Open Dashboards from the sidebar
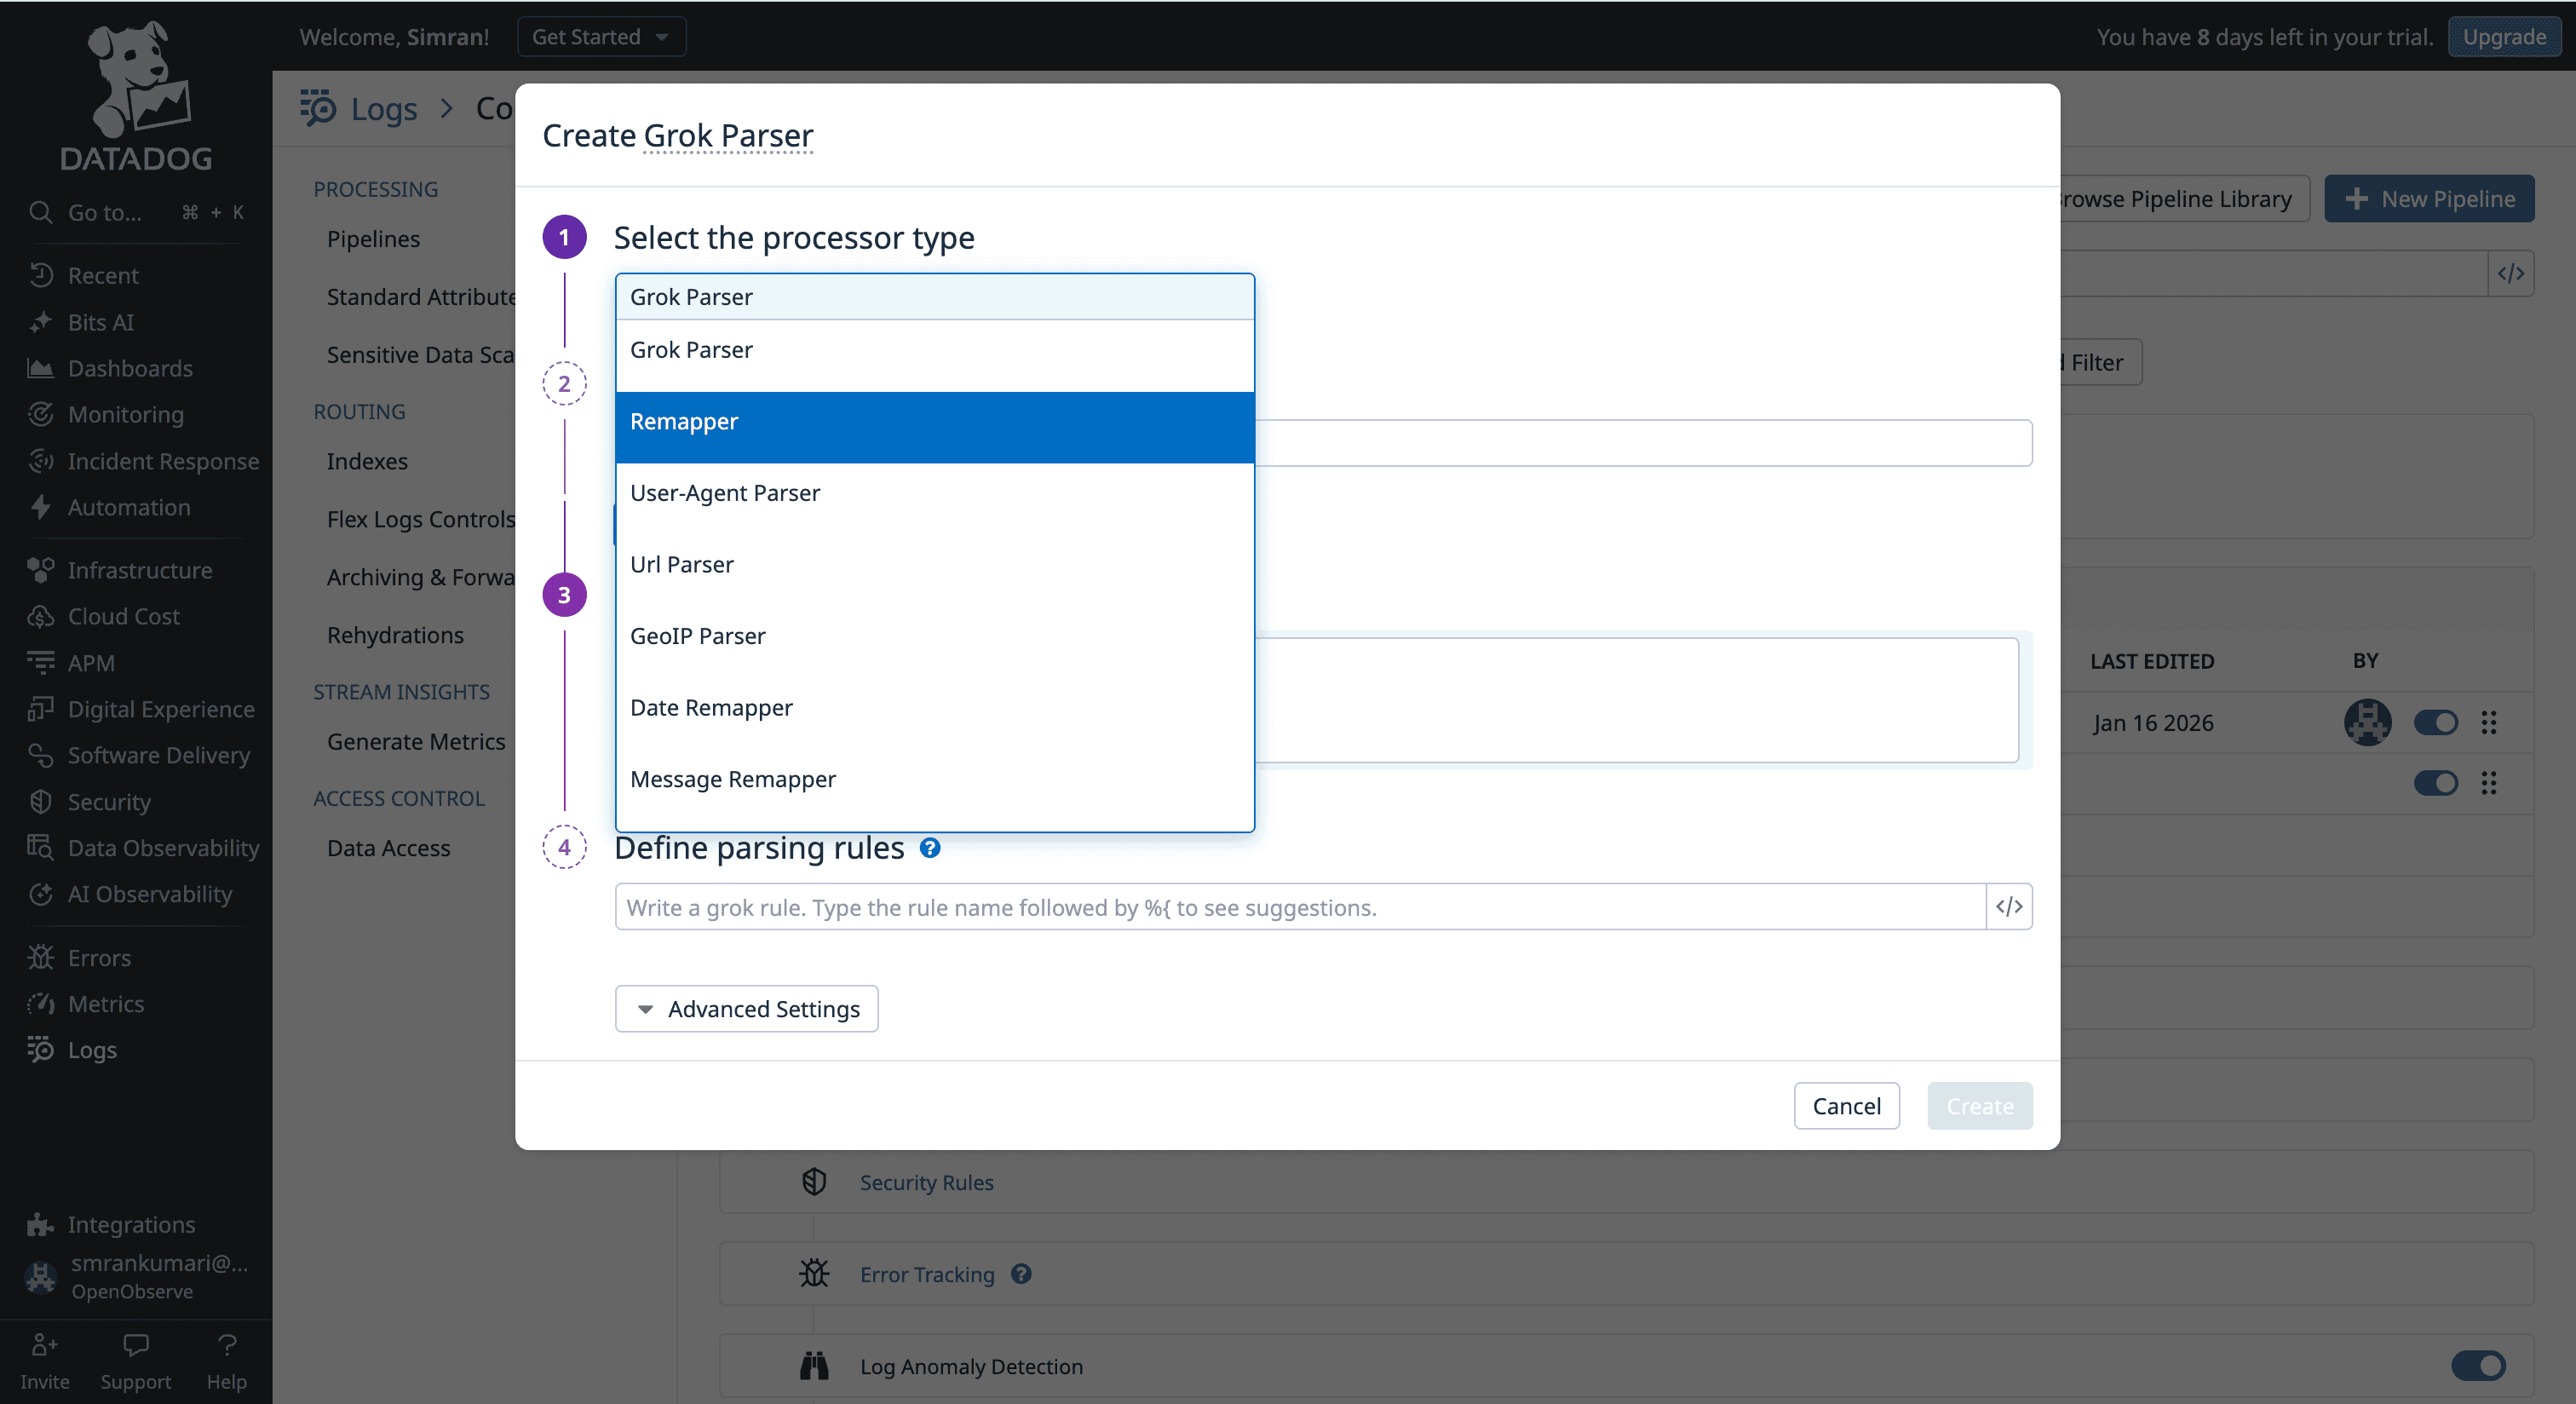The height and width of the screenshot is (1404, 2576). 130,368
